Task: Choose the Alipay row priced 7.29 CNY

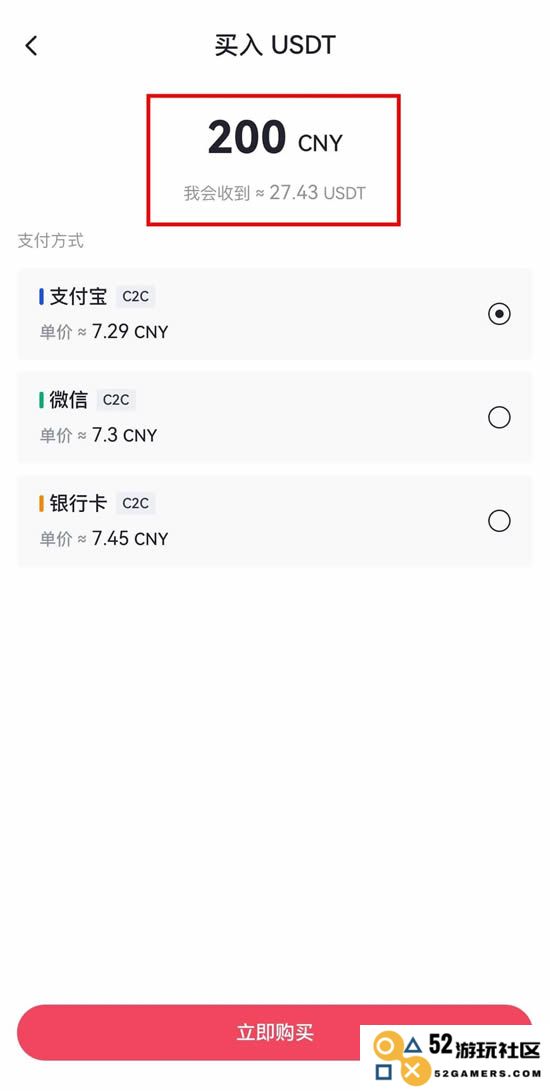Action: (x=274, y=314)
